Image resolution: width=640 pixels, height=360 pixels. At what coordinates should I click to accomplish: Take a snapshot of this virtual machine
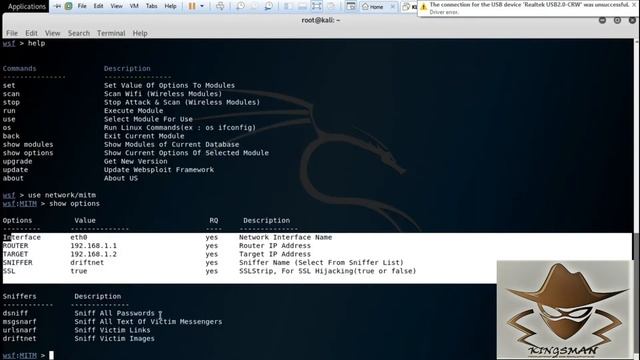pyautogui.click(x=240, y=6)
